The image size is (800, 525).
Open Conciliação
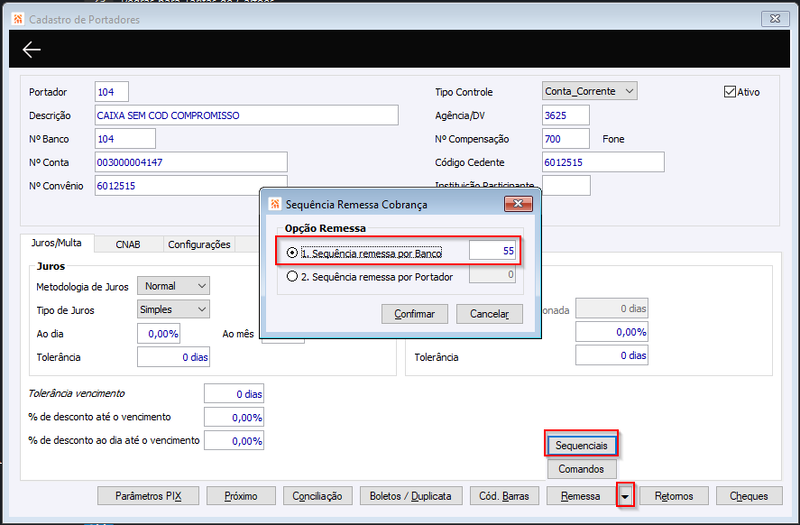[x=317, y=496]
